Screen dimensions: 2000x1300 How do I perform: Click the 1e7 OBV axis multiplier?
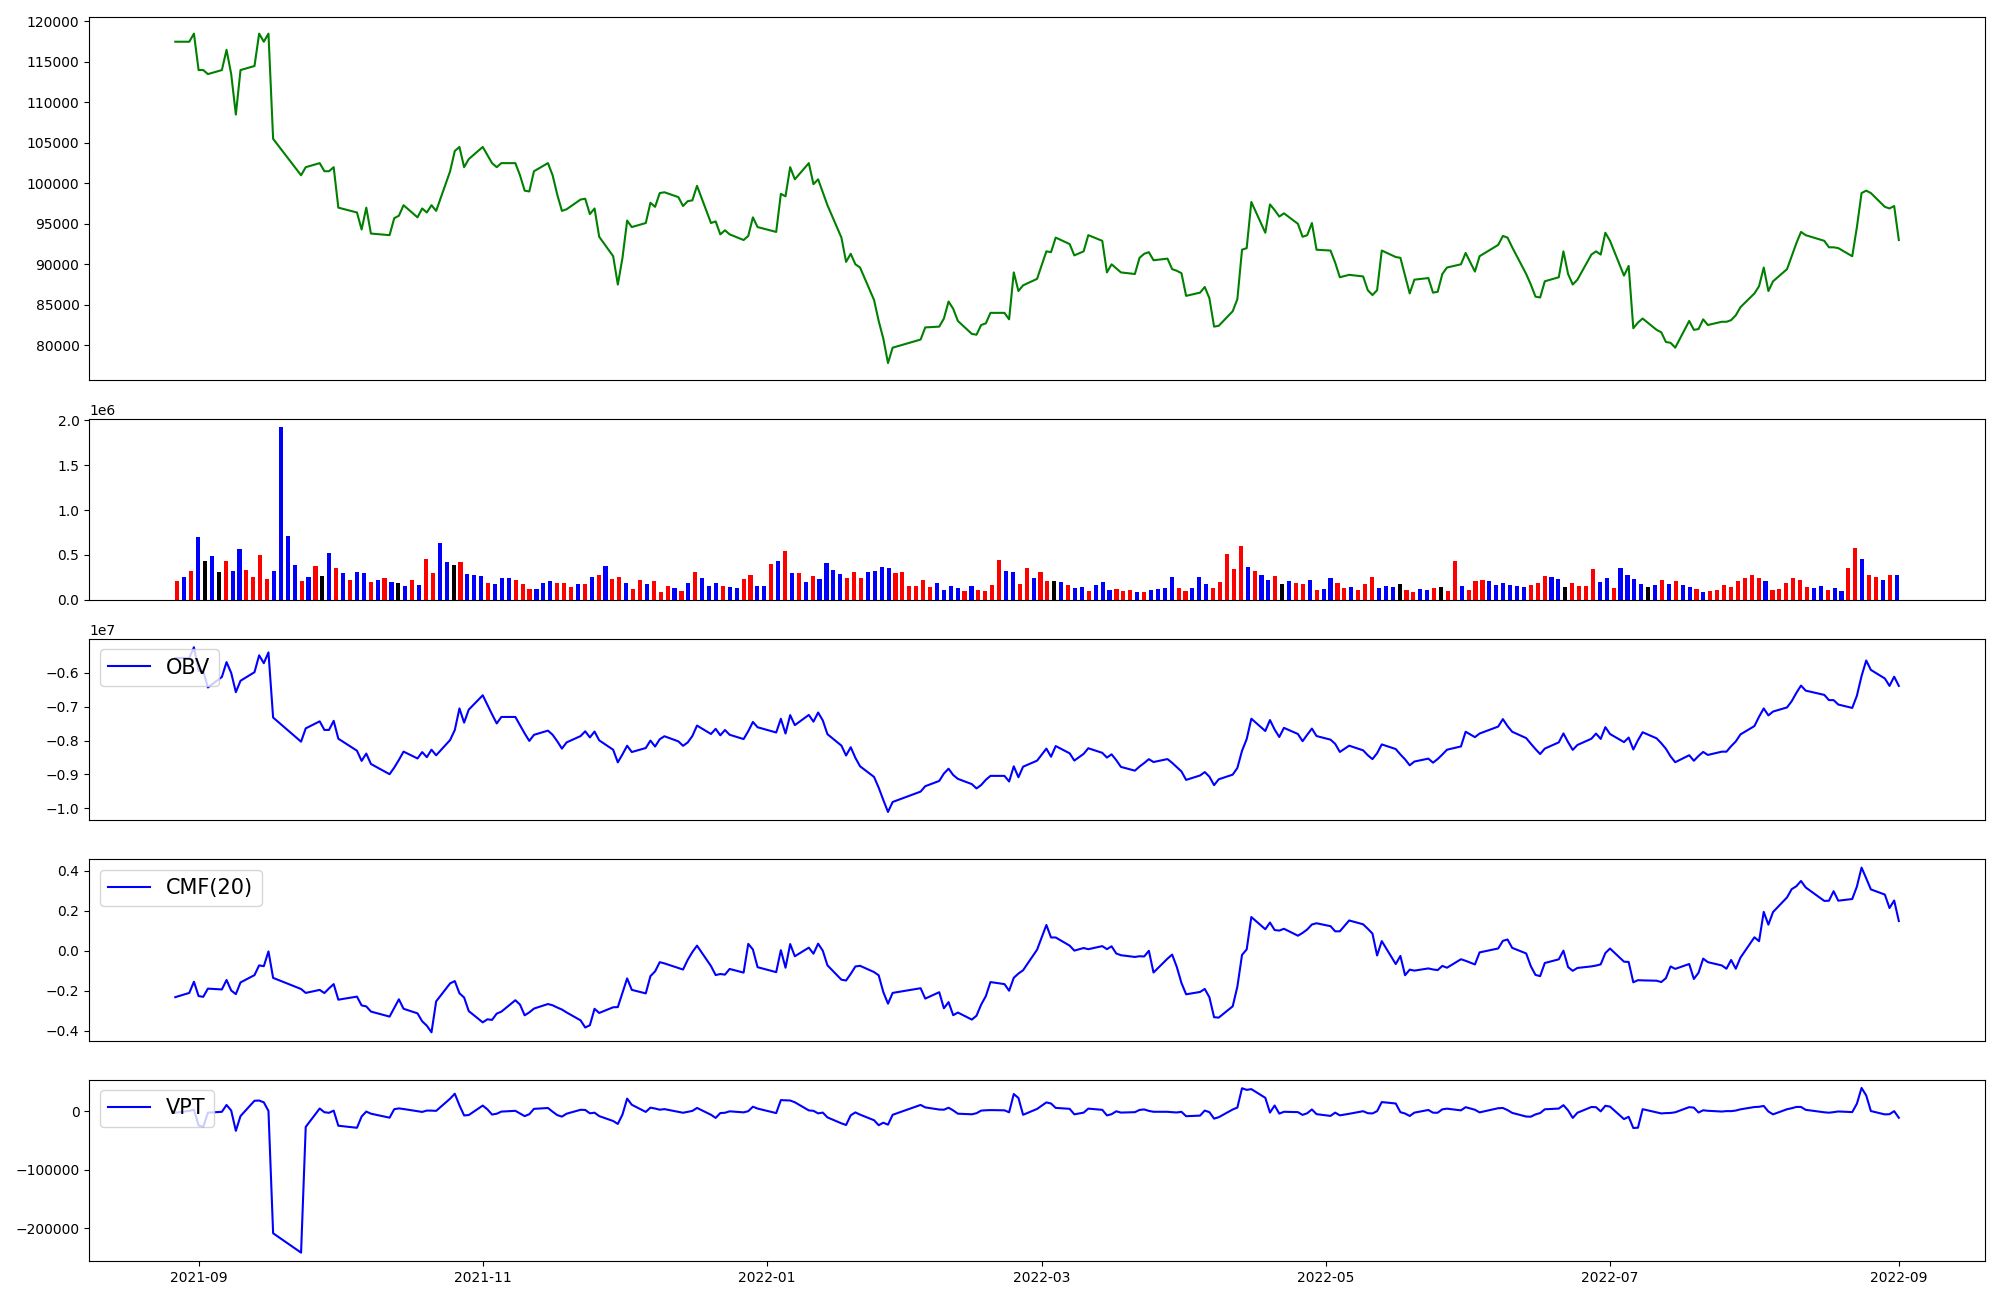pyautogui.click(x=102, y=630)
